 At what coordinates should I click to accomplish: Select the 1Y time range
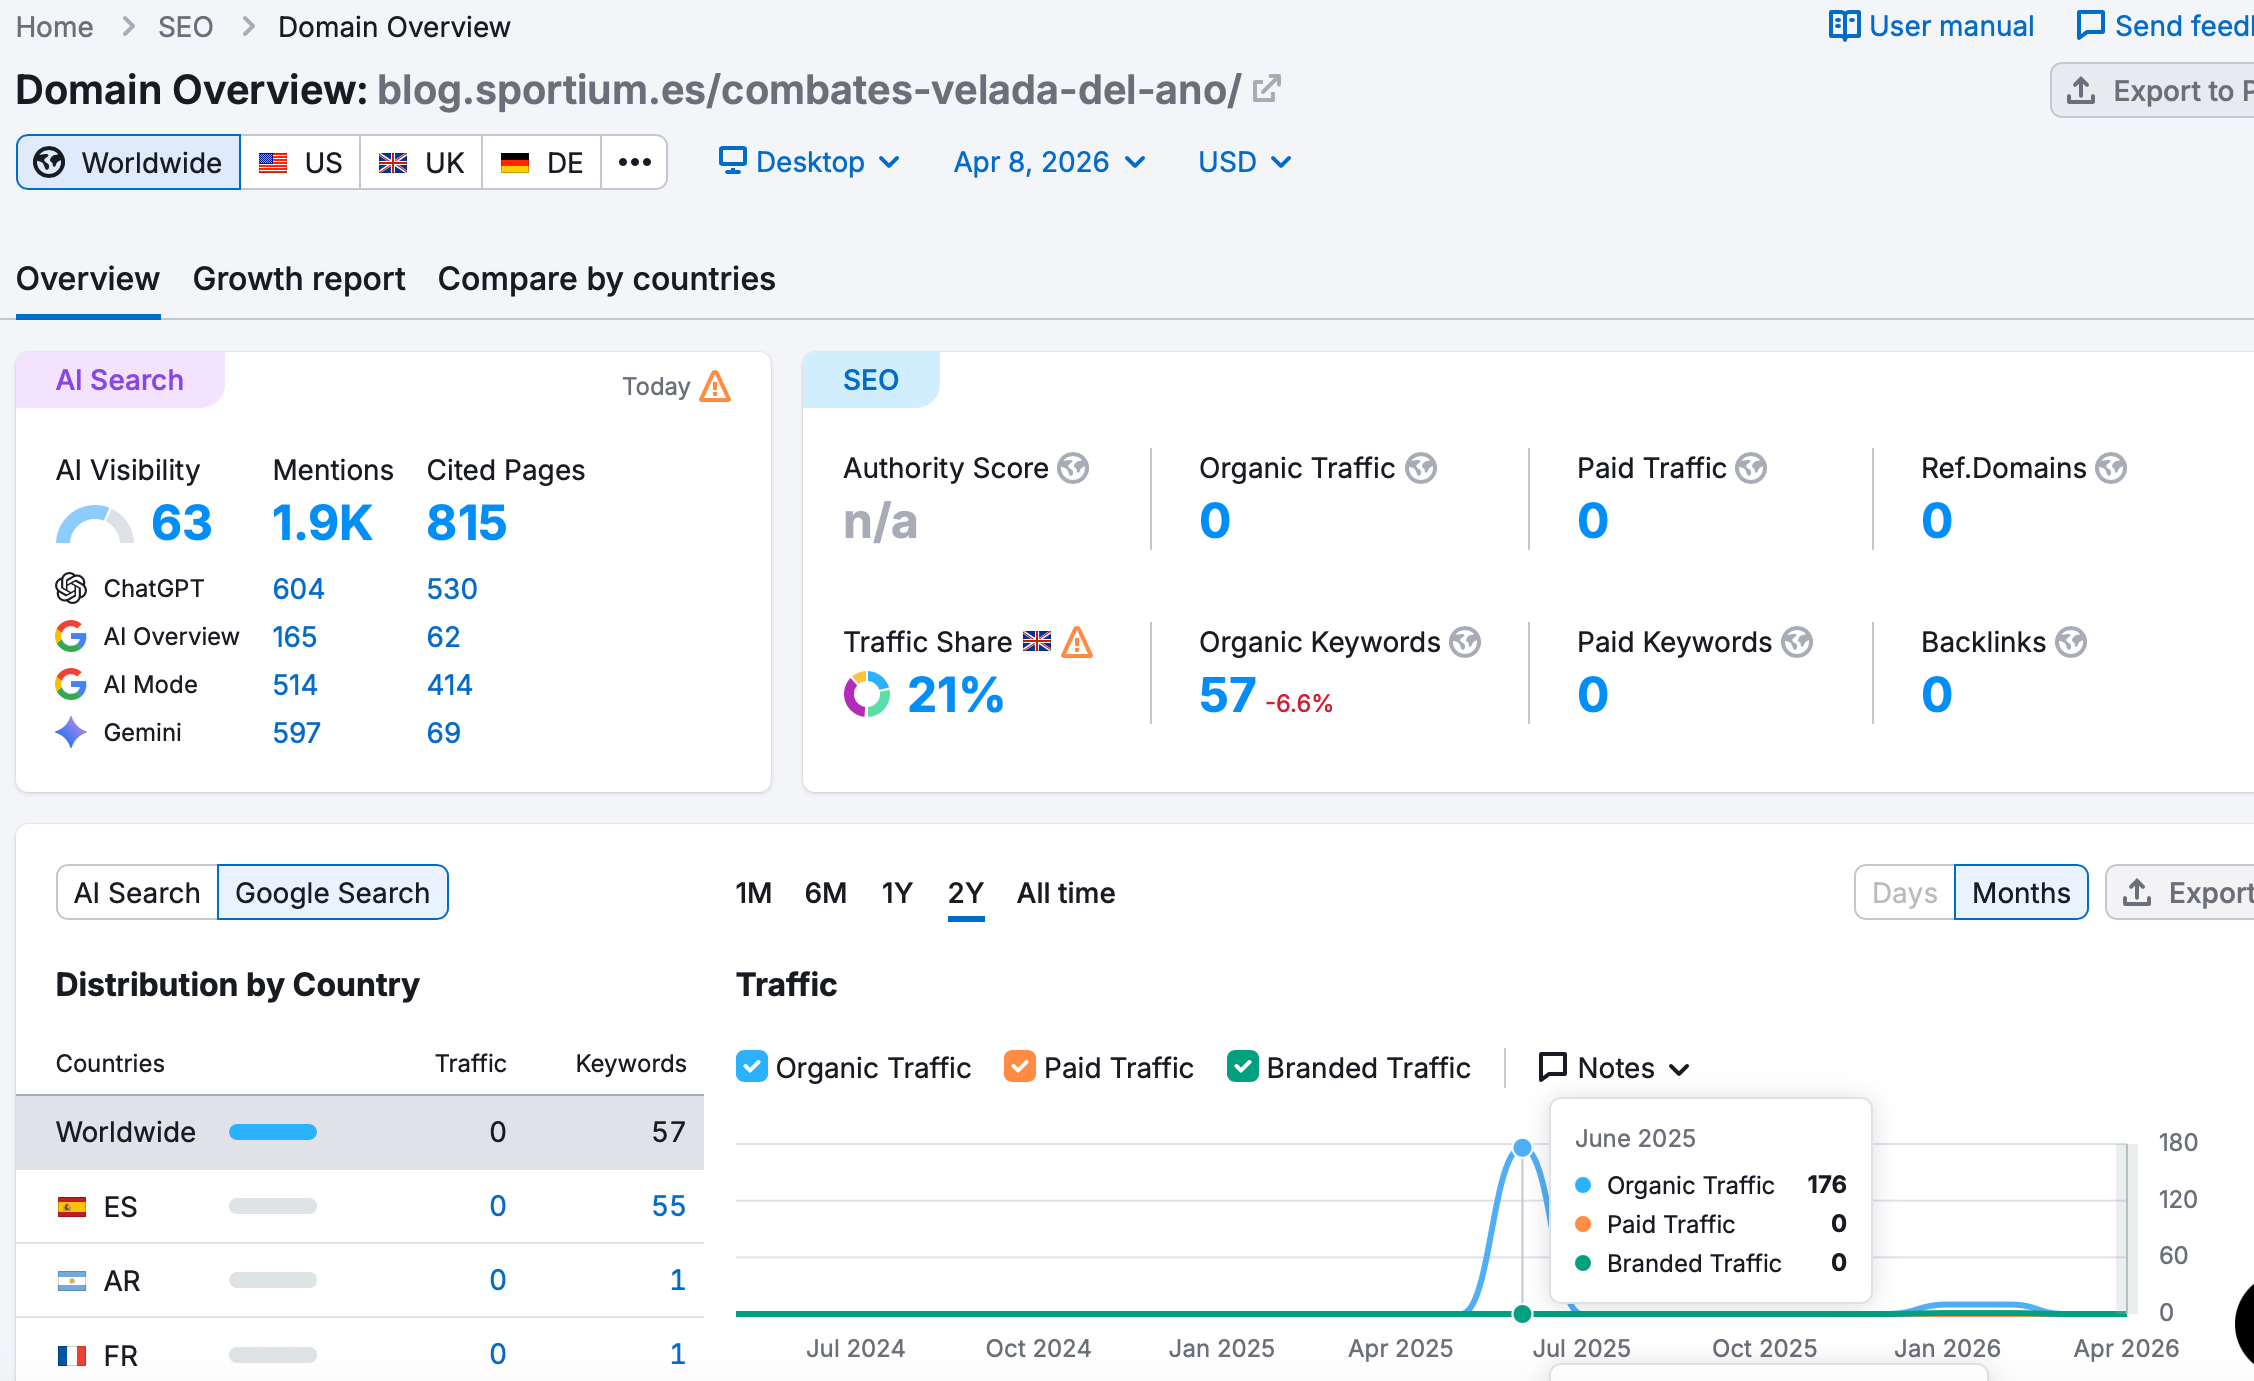(897, 892)
